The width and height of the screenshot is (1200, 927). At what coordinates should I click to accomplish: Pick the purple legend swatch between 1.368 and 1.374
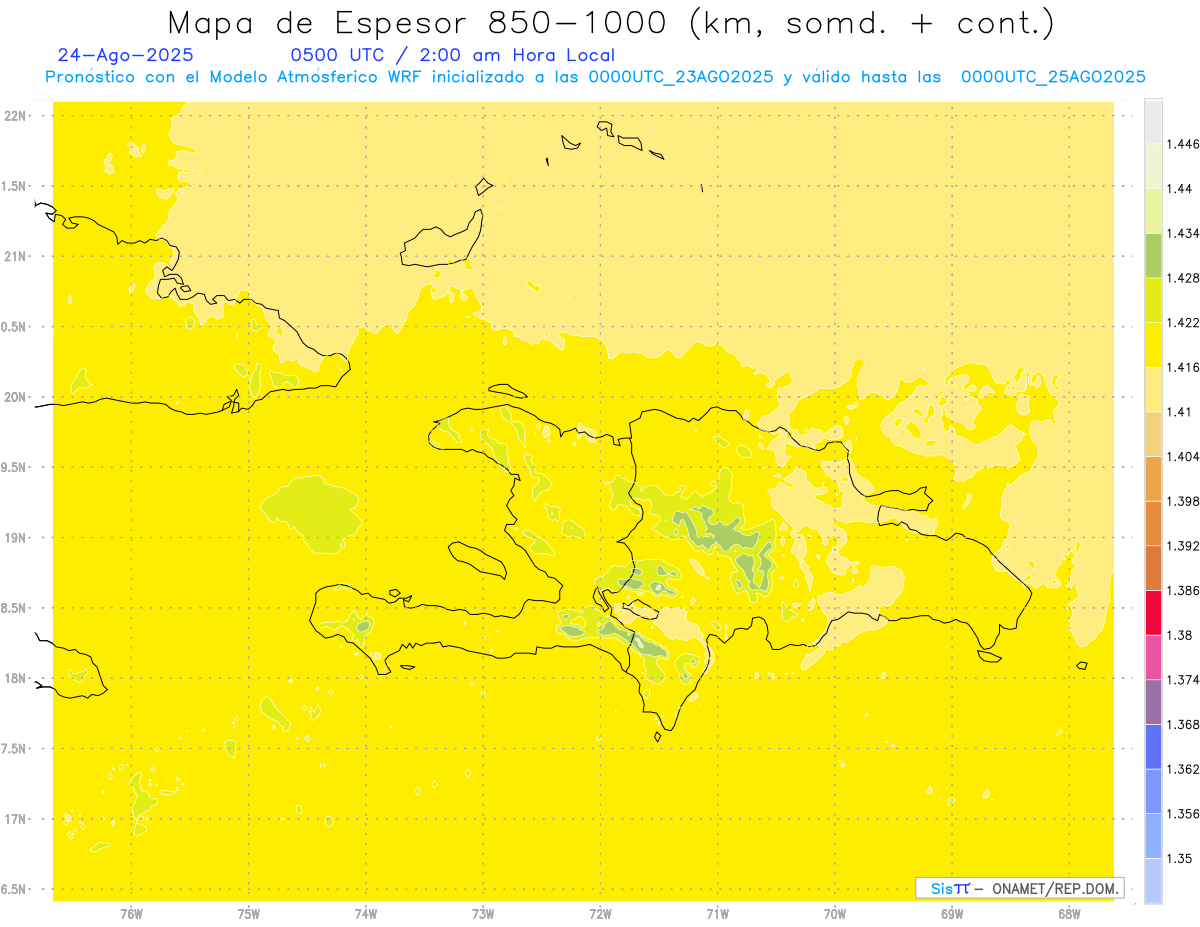[x=1153, y=702]
